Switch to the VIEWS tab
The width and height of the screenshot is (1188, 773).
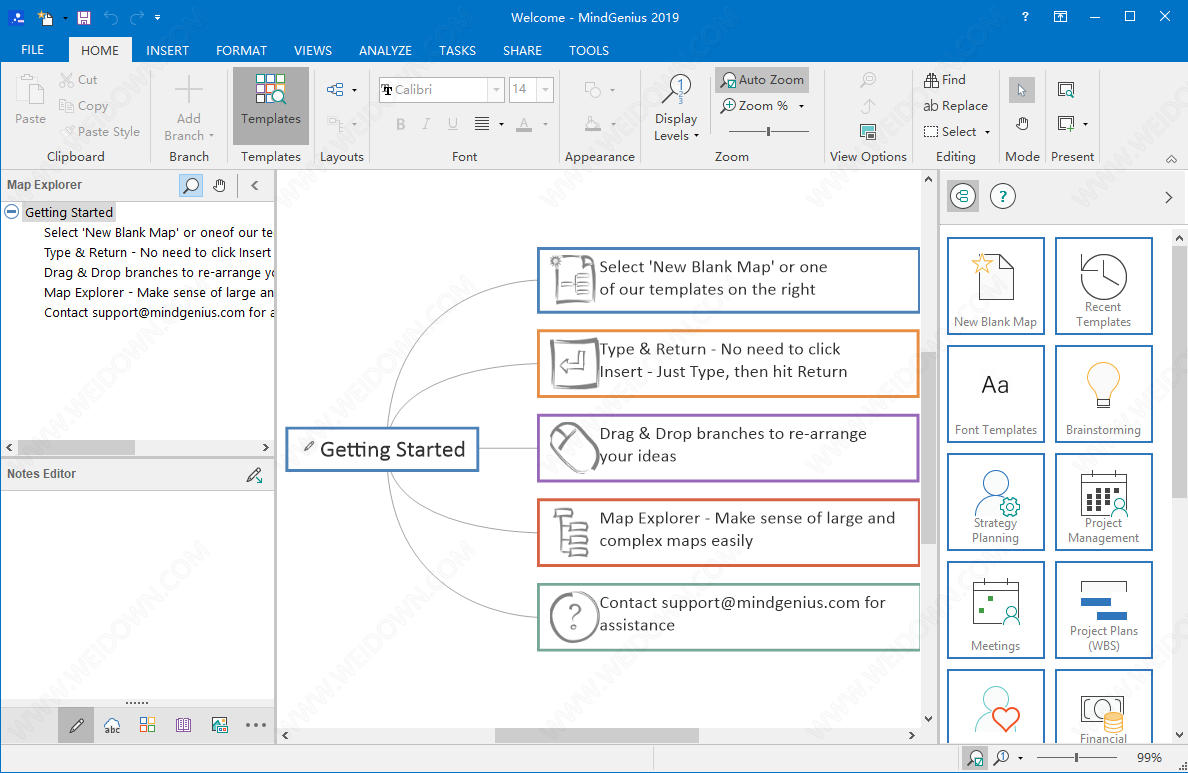pyautogui.click(x=313, y=50)
